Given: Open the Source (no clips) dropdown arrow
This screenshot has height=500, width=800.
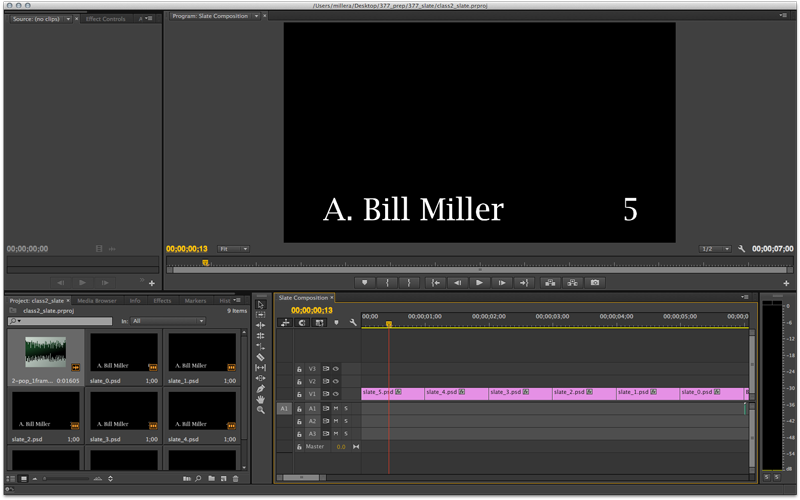Looking at the screenshot, I should [x=68, y=19].
